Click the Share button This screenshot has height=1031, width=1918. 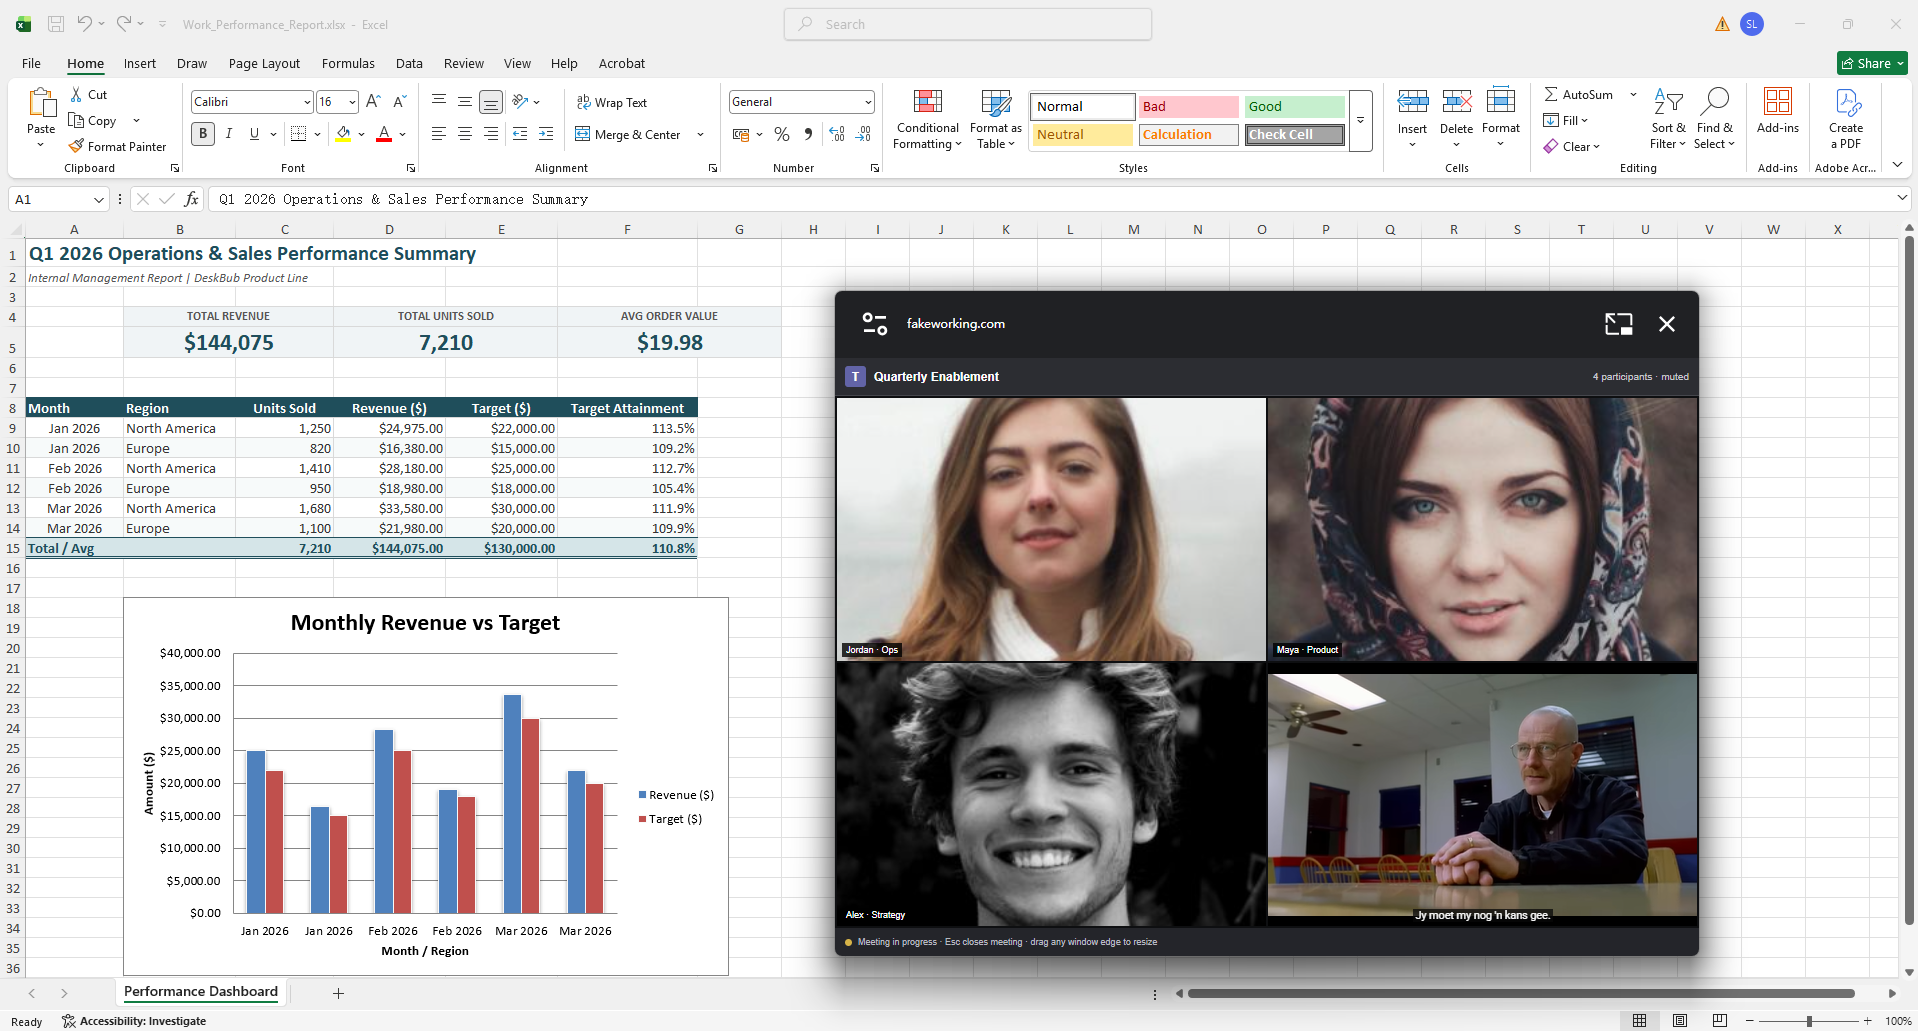tap(1872, 63)
